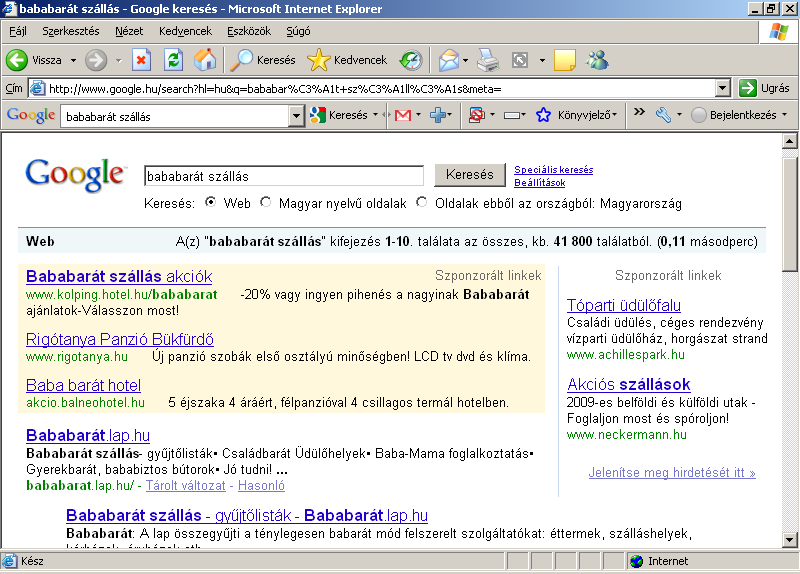
Task: Open Gmail from Google toolbar
Action: pos(403,115)
